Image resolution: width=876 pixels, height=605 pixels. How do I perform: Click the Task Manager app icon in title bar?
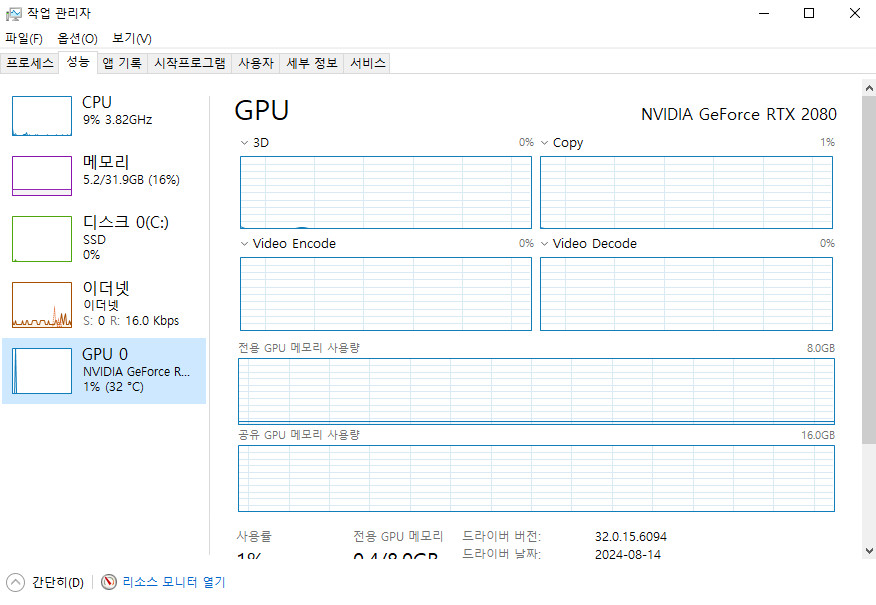(13, 13)
